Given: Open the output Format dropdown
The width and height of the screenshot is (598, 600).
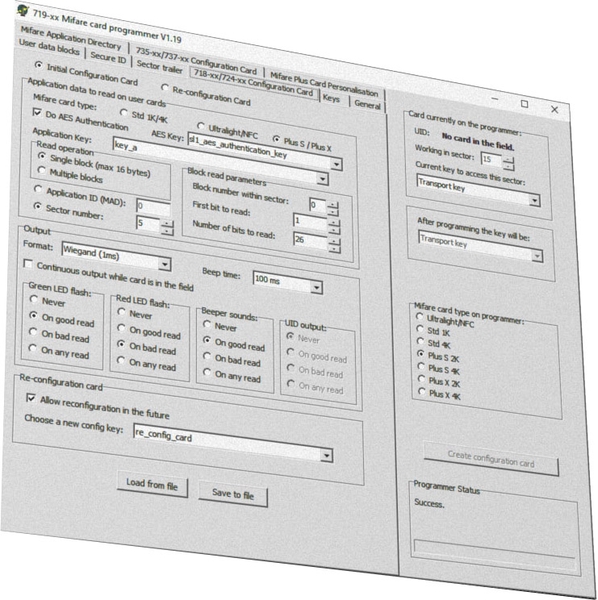Looking at the screenshot, I should point(165,264).
